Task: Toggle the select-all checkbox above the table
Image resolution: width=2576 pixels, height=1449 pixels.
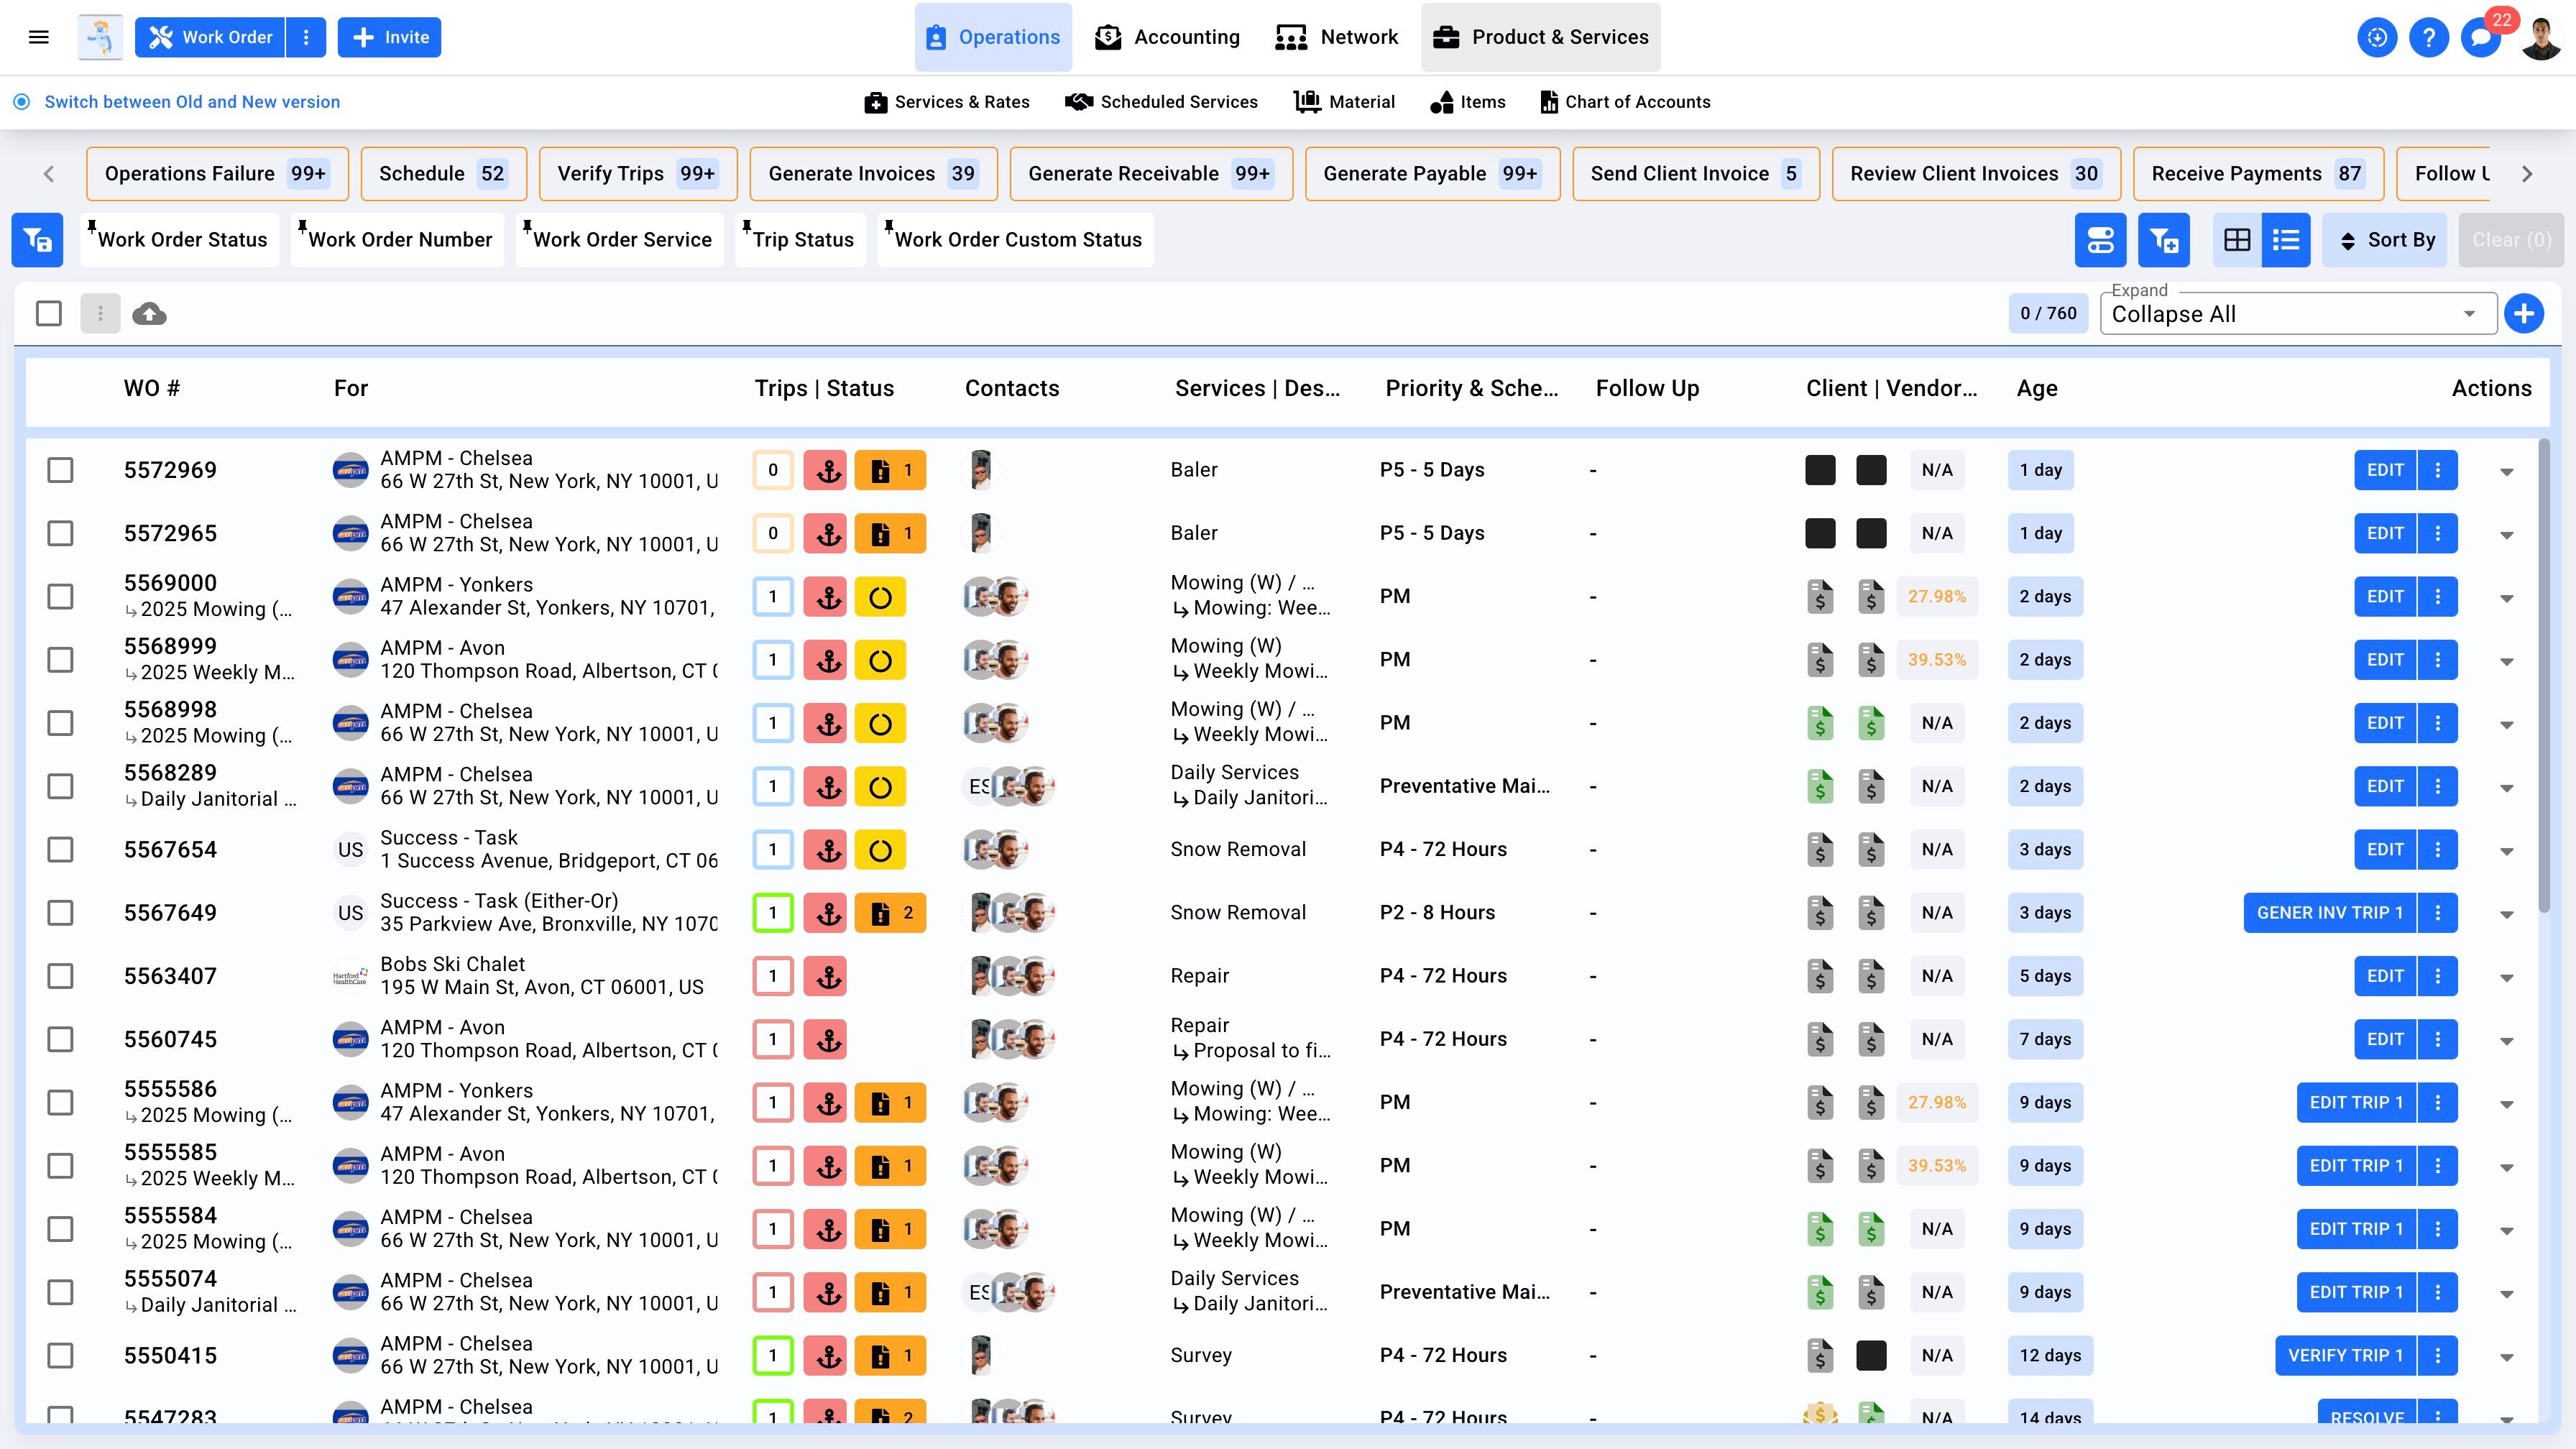Action: pyautogui.click(x=49, y=314)
